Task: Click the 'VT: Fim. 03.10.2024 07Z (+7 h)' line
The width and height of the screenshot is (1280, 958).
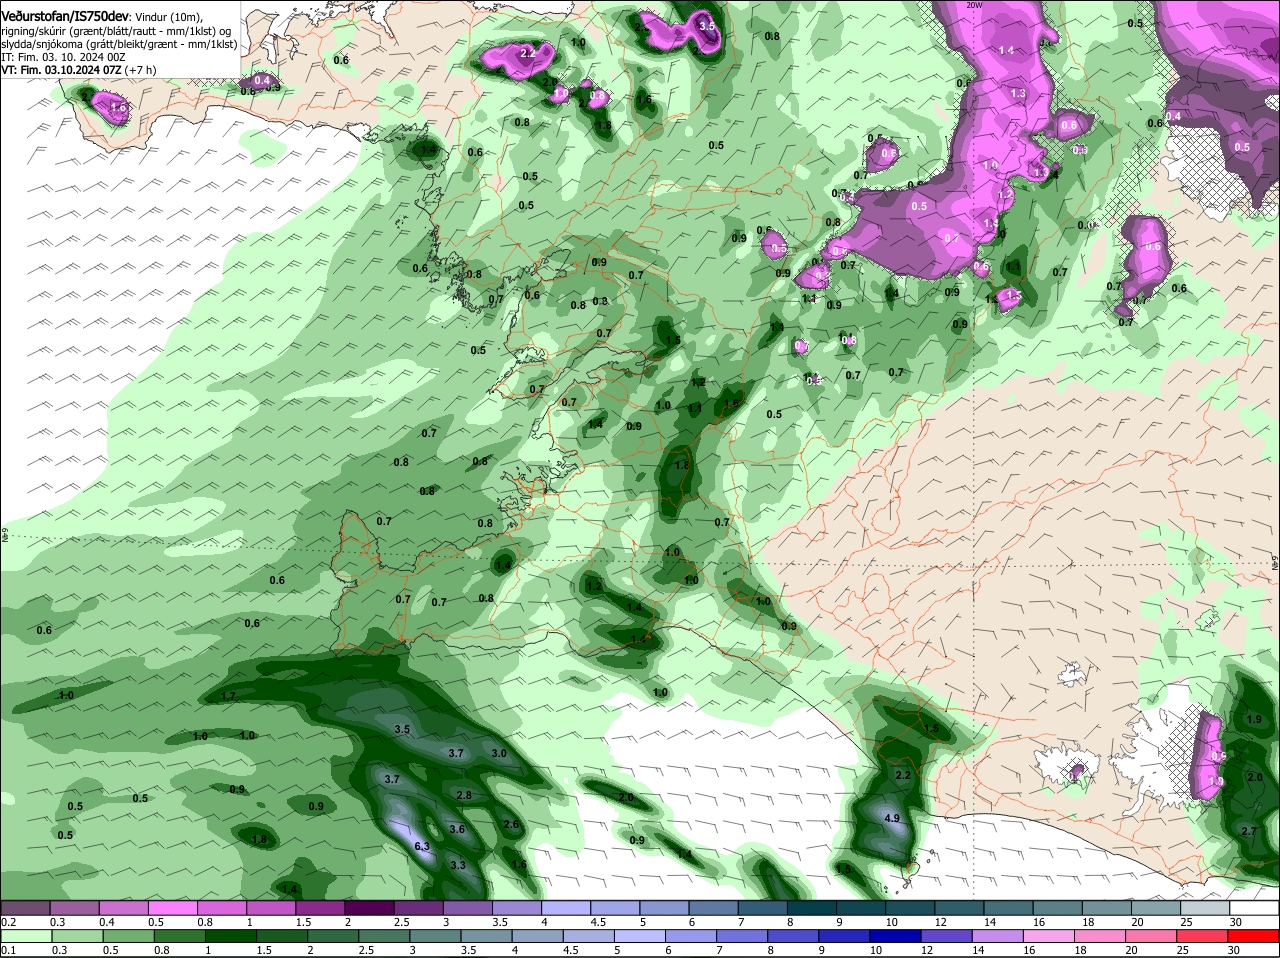Action: [x=78, y=70]
